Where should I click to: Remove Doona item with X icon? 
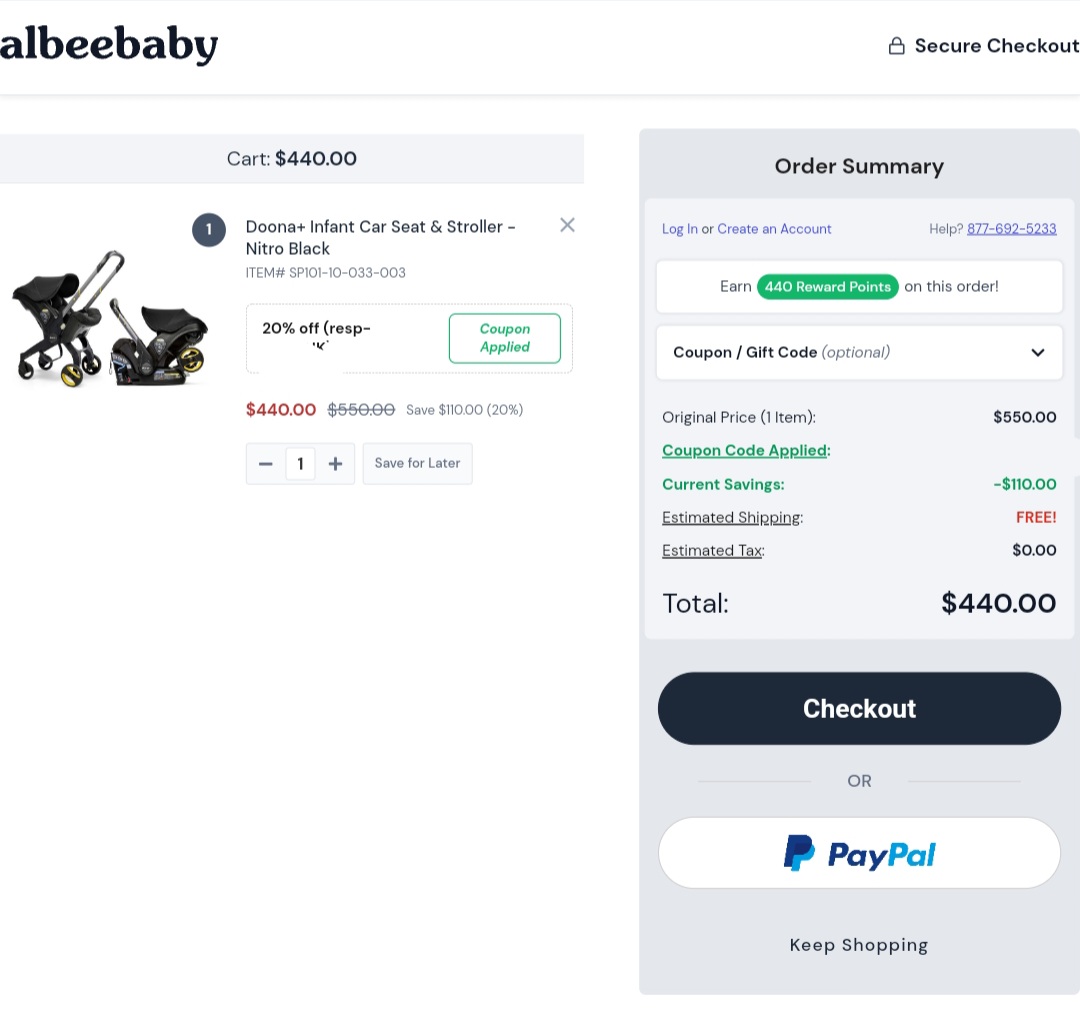(x=567, y=225)
